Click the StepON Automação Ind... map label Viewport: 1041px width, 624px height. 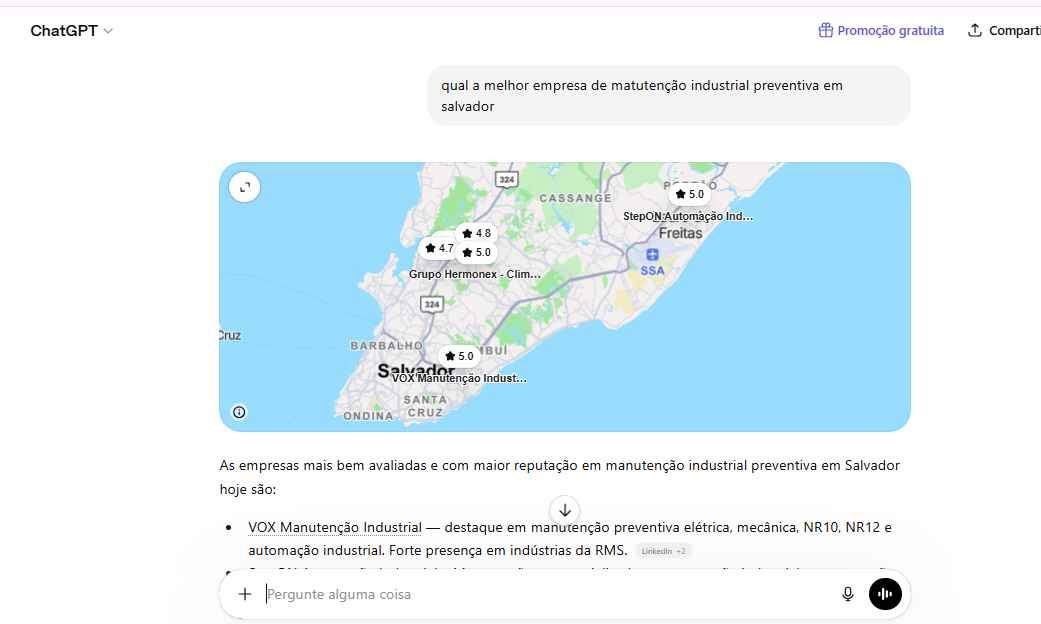(x=688, y=216)
